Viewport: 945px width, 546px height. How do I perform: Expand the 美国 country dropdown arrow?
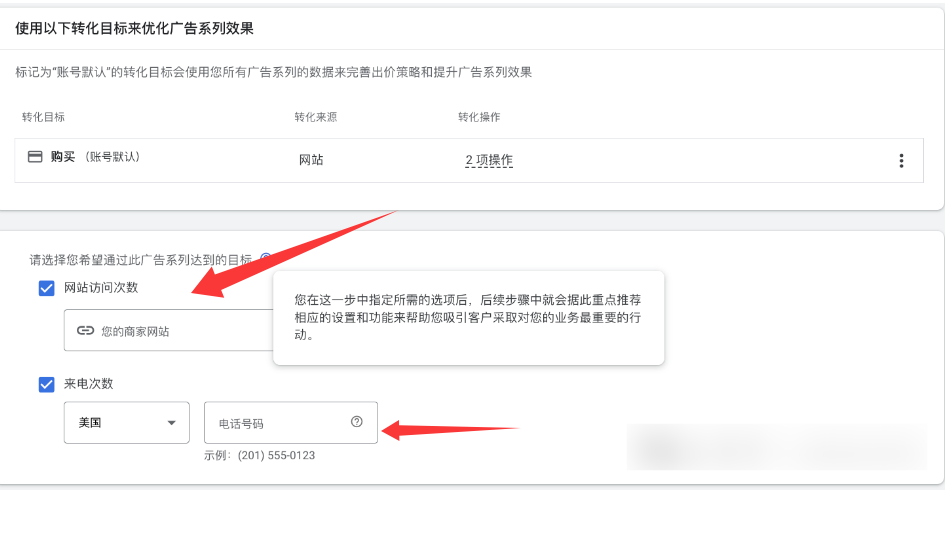click(x=172, y=423)
